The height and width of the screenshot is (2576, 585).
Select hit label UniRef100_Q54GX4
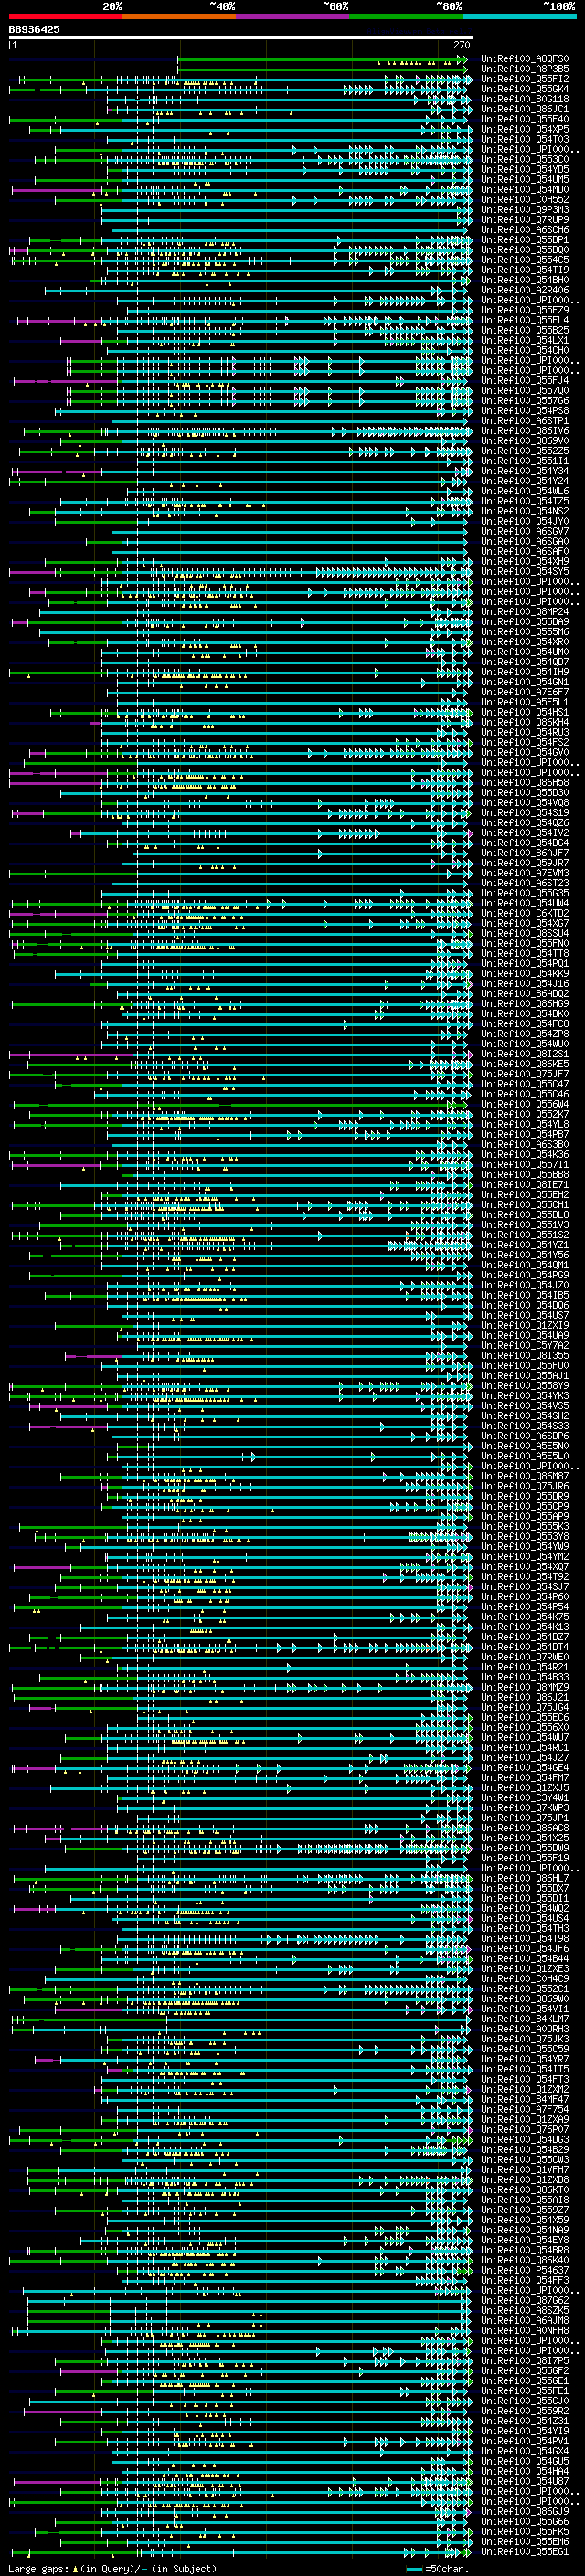point(525,2451)
